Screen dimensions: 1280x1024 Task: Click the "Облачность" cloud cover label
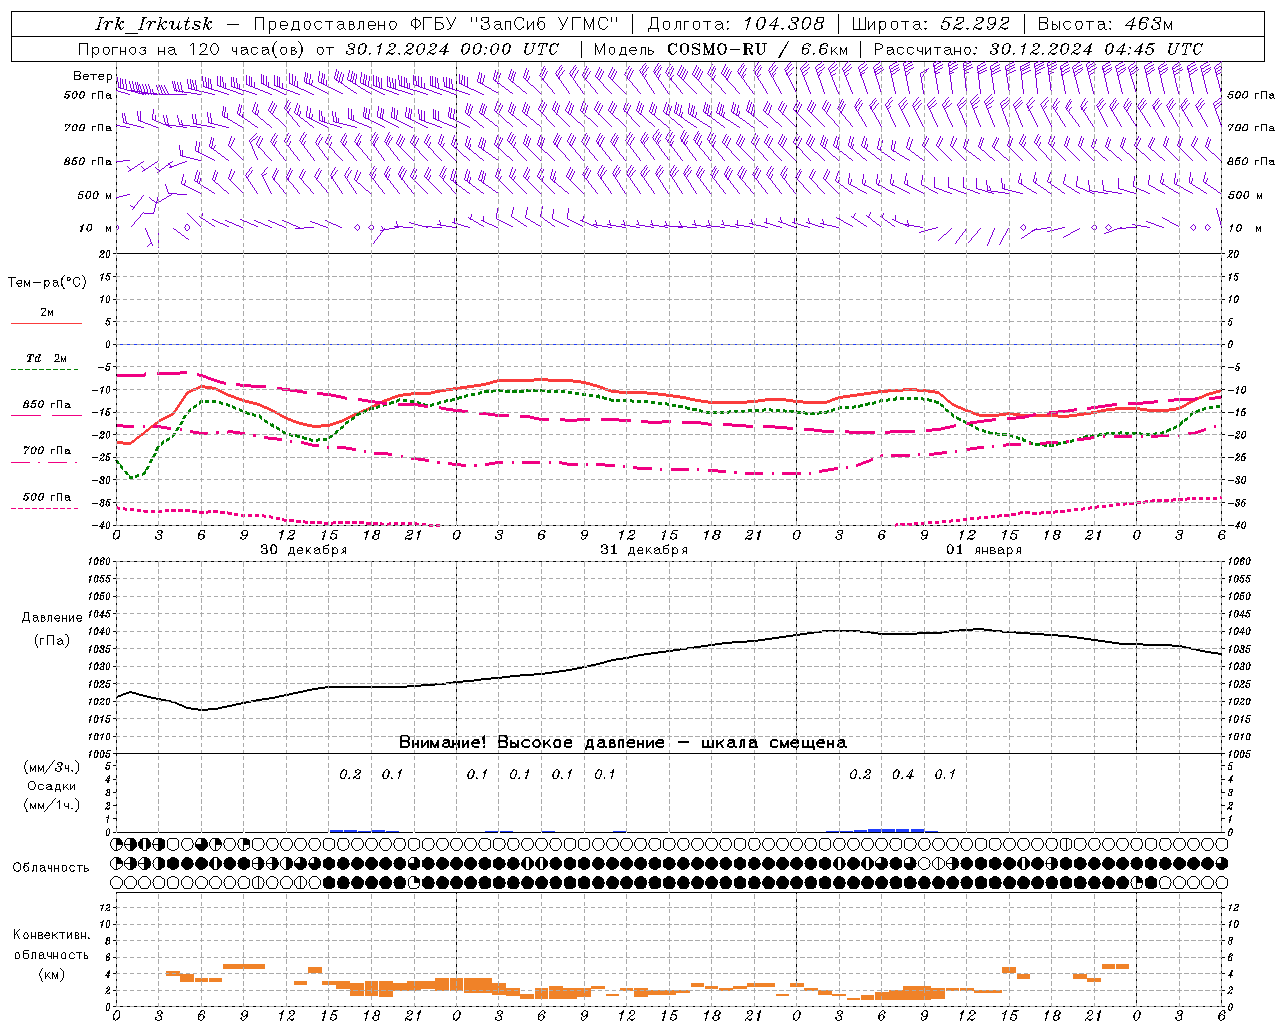(51, 868)
